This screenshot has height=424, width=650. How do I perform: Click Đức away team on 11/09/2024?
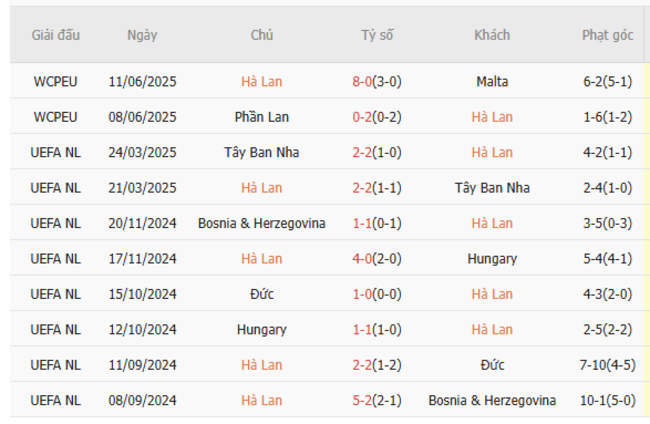pyautogui.click(x=492, y=365)
